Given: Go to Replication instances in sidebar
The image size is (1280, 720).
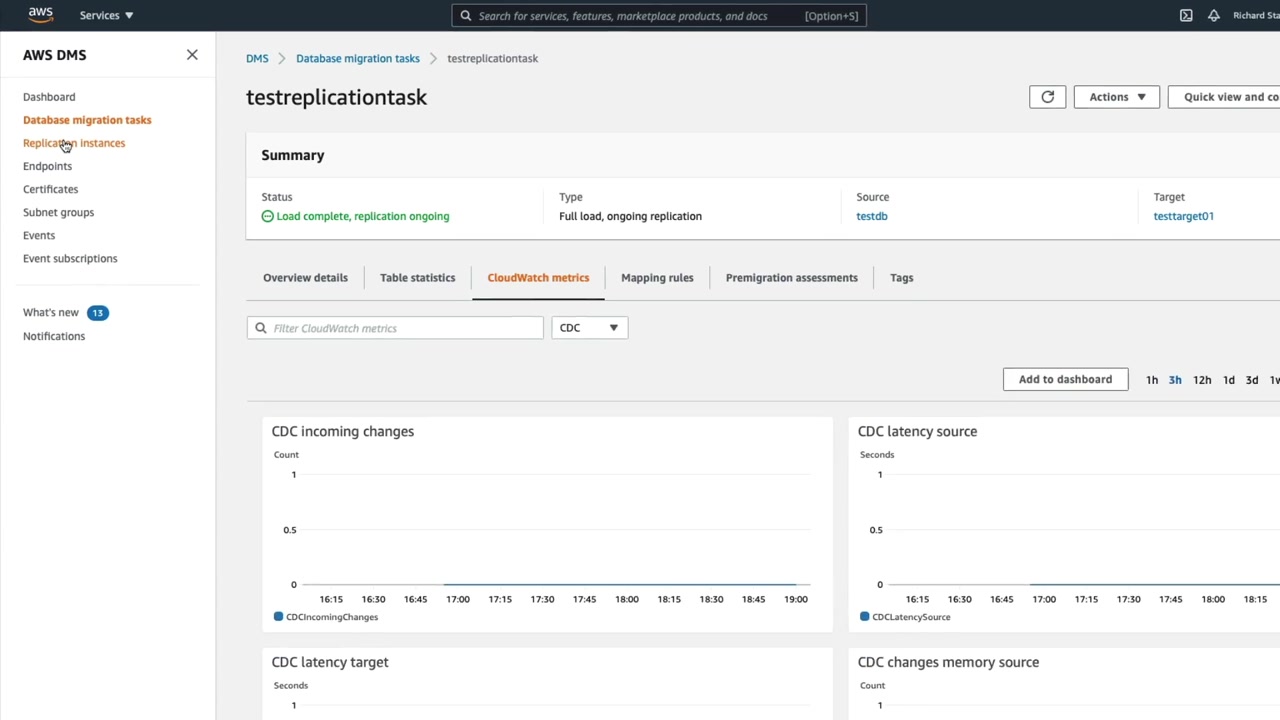Looking at the screenshot, I should pos(74,143).
